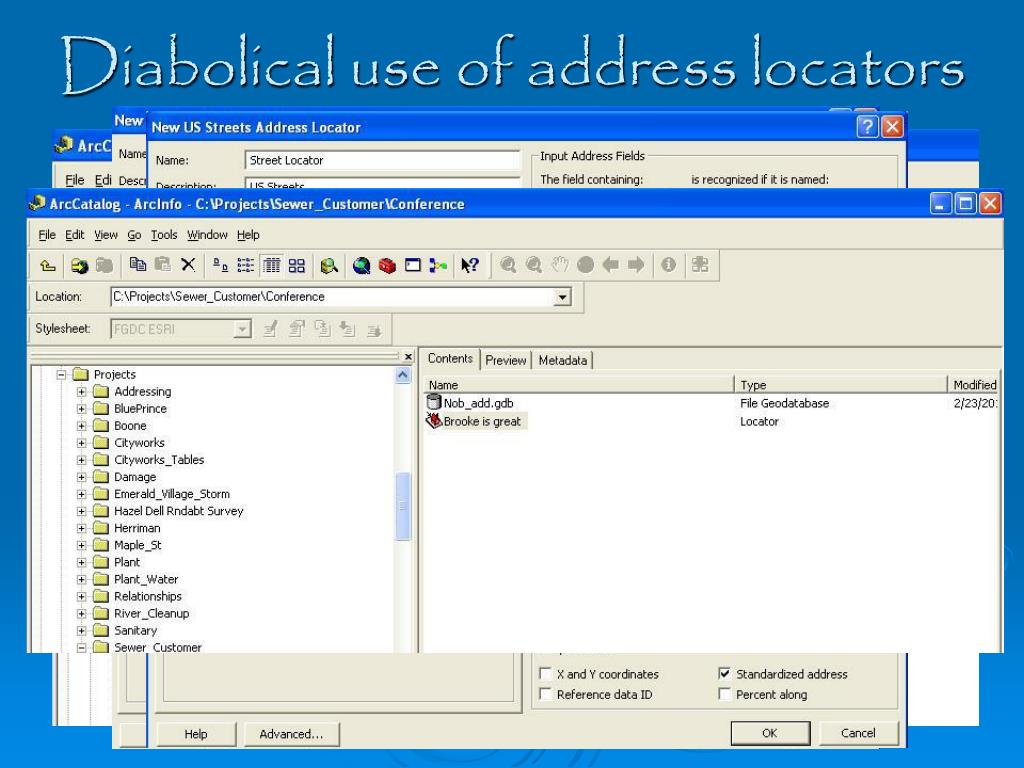This screenshot has width=1024, height=768.
Task: Open the Search tool icon
Action: point(329,265)
